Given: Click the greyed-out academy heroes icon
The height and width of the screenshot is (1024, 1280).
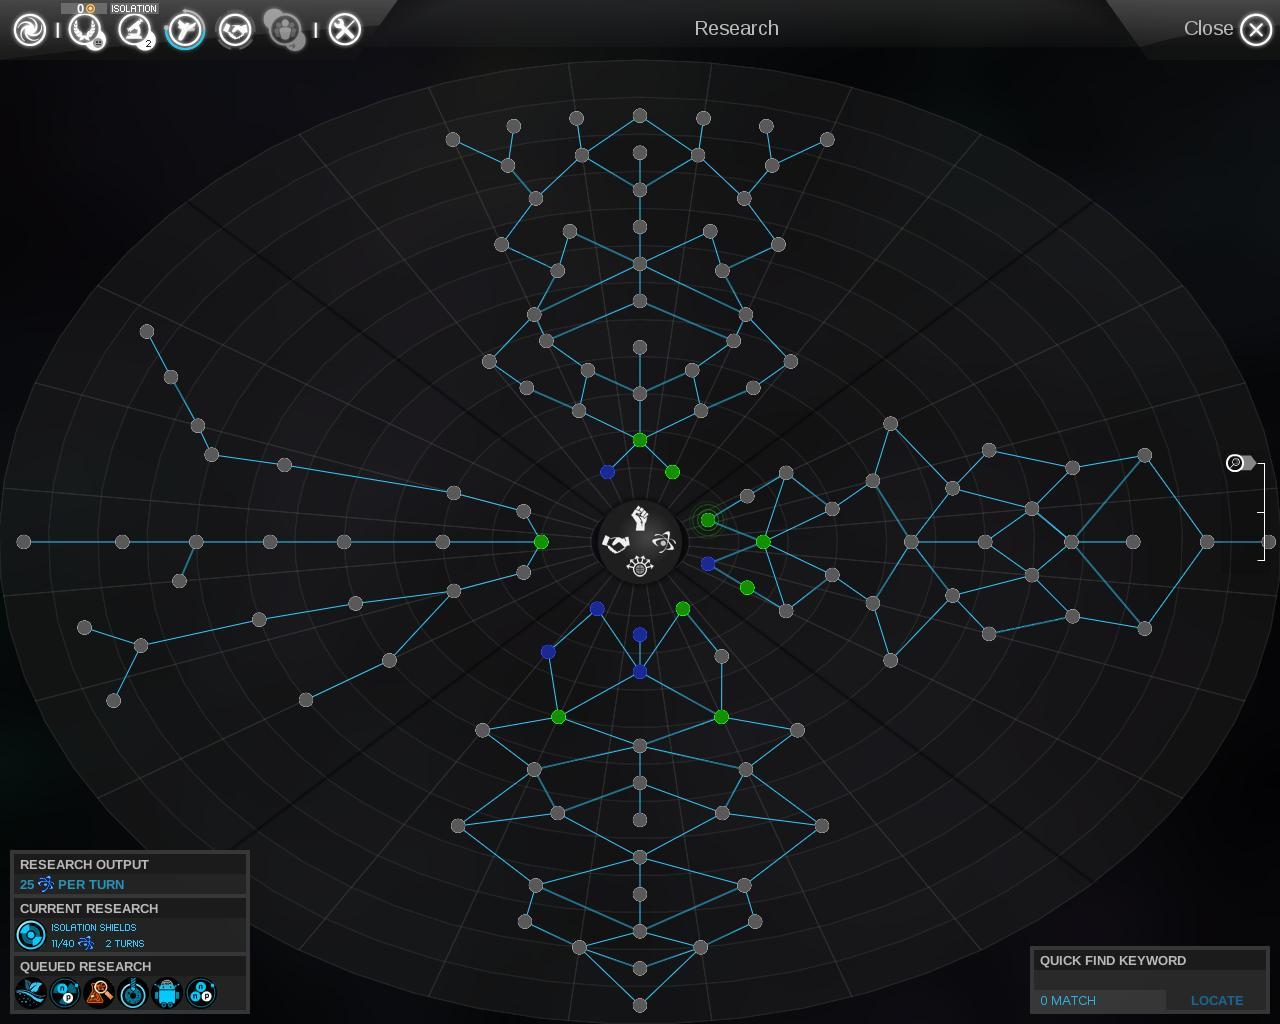Looking at the screenshot, I should click(285, 30).
